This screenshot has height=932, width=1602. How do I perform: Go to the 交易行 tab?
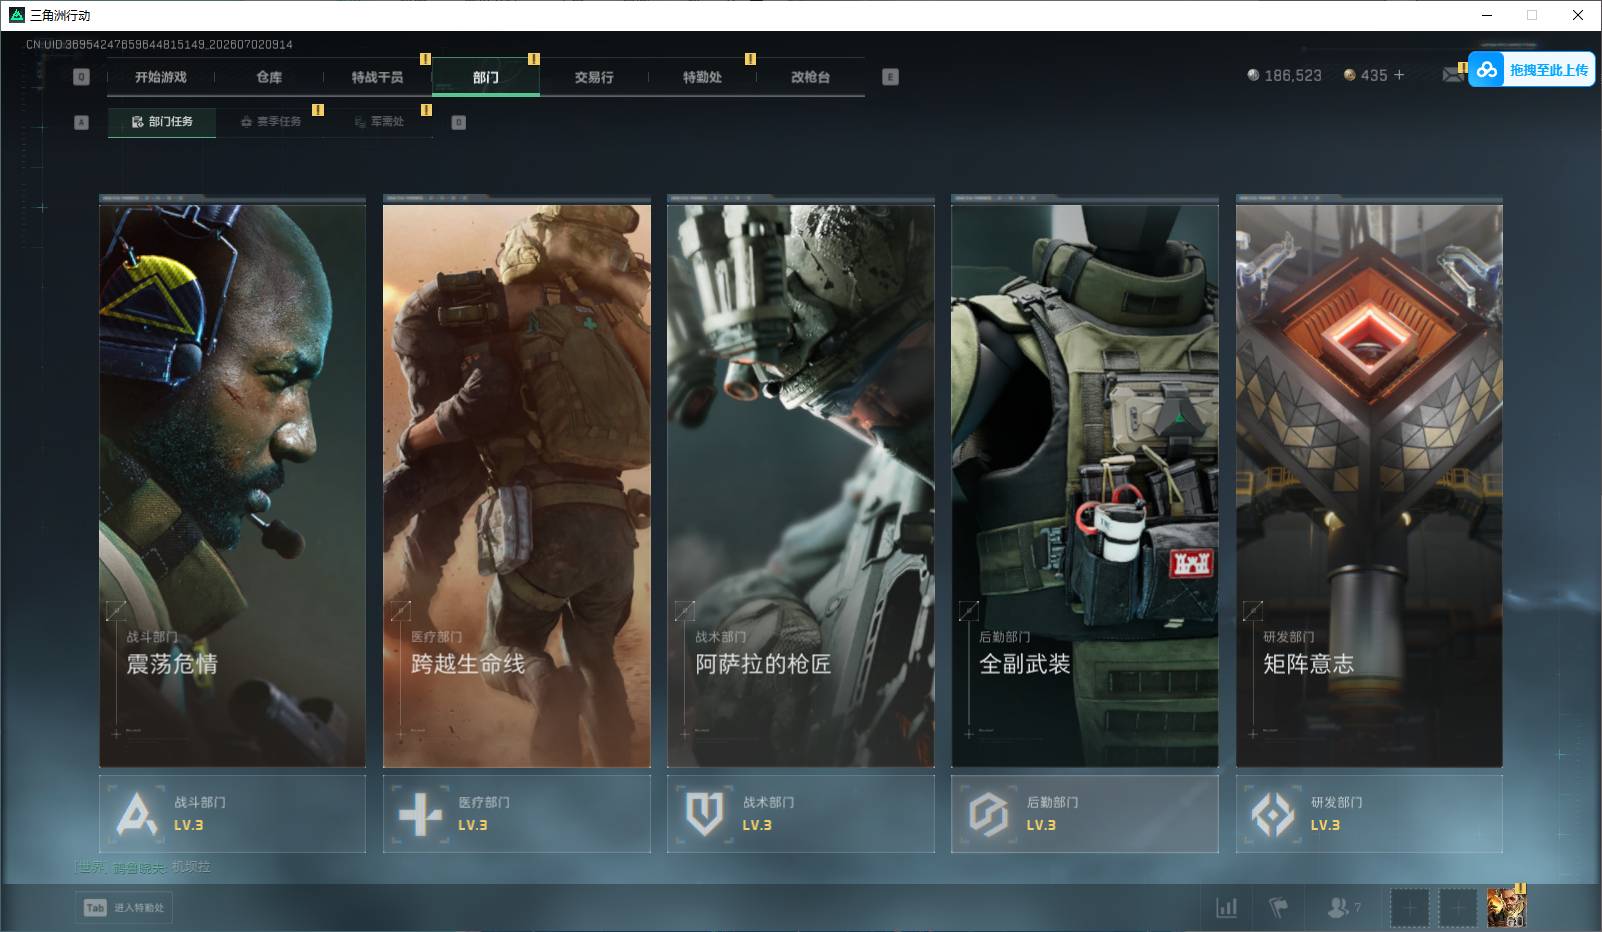pyautogui.click(x=594, y=77)
